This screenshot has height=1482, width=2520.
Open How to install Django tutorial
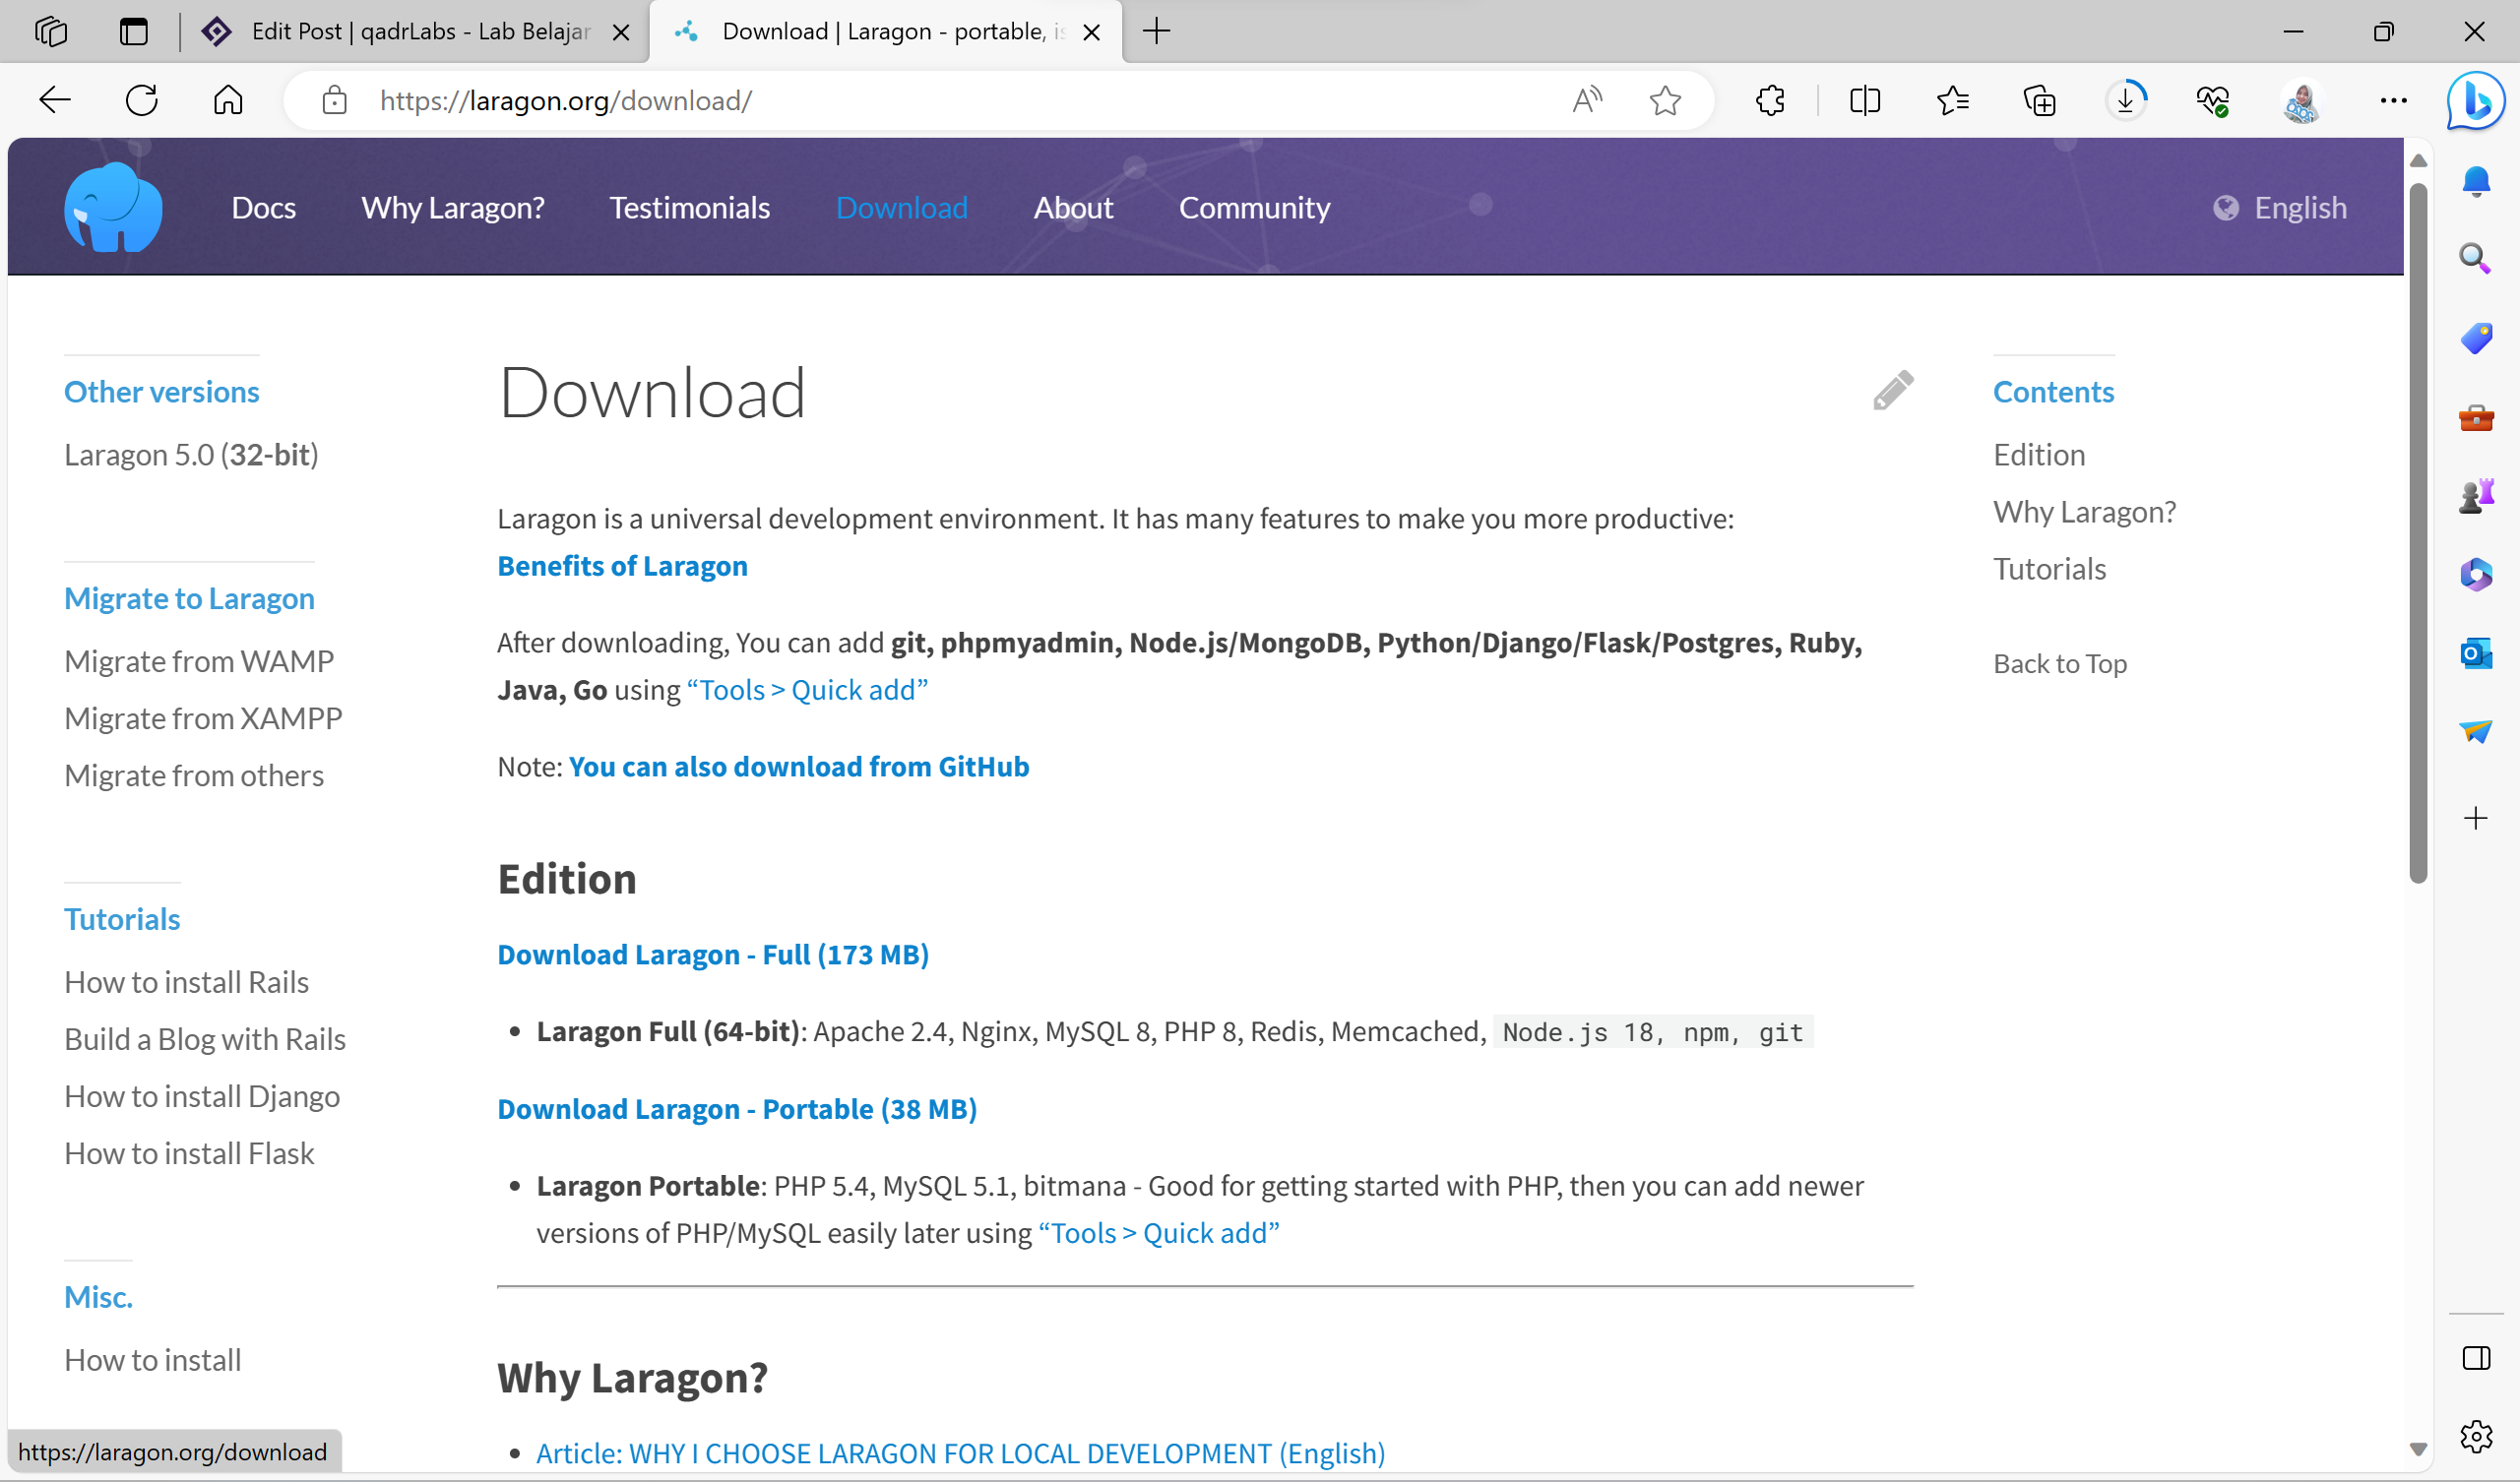point(202,1096)
